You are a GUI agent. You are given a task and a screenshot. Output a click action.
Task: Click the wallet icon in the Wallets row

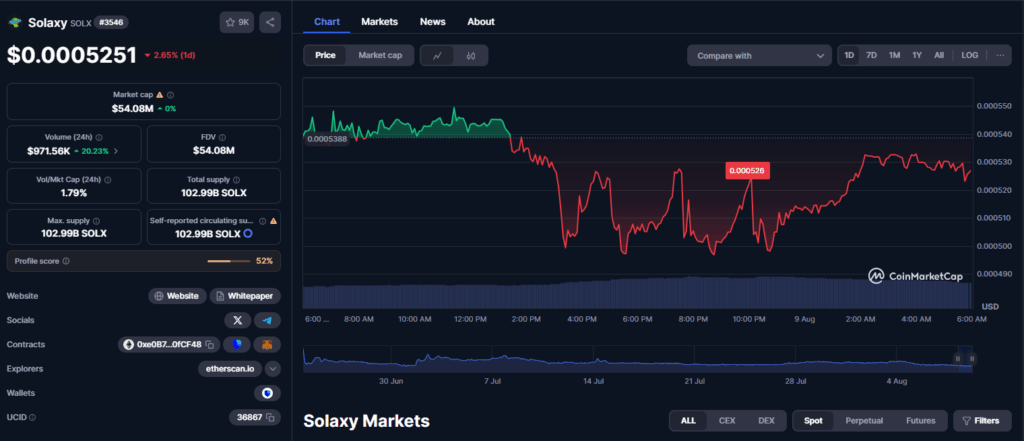(x=267, y=393)
